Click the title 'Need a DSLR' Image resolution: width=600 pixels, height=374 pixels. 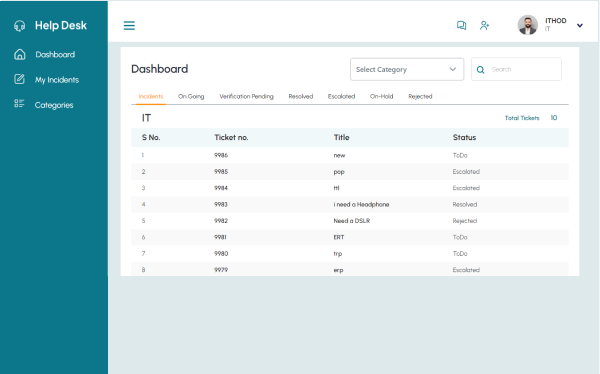coord(352,221)
